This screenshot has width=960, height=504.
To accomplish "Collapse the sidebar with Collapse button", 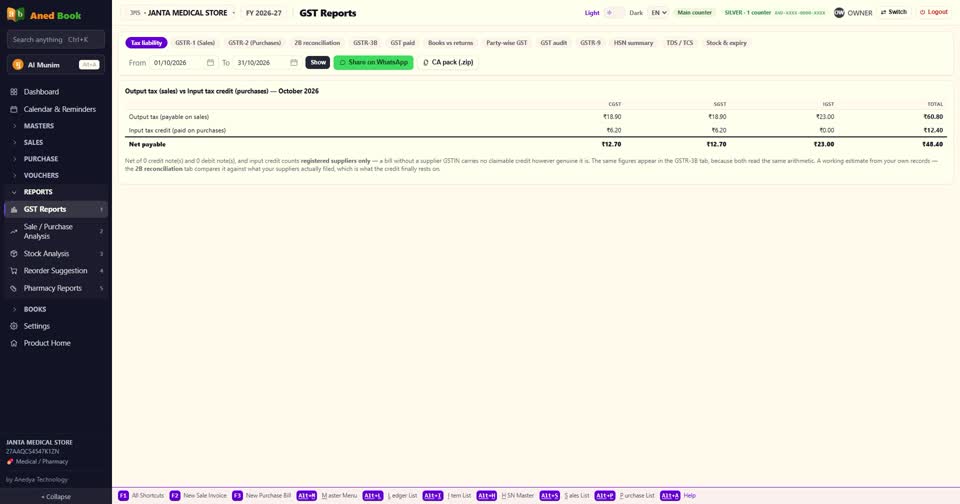I will point(56,497).
